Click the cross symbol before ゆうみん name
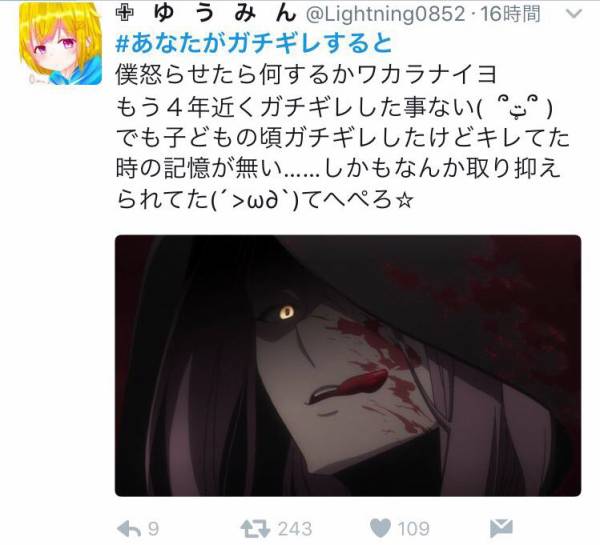 click(x=125, y=14)
